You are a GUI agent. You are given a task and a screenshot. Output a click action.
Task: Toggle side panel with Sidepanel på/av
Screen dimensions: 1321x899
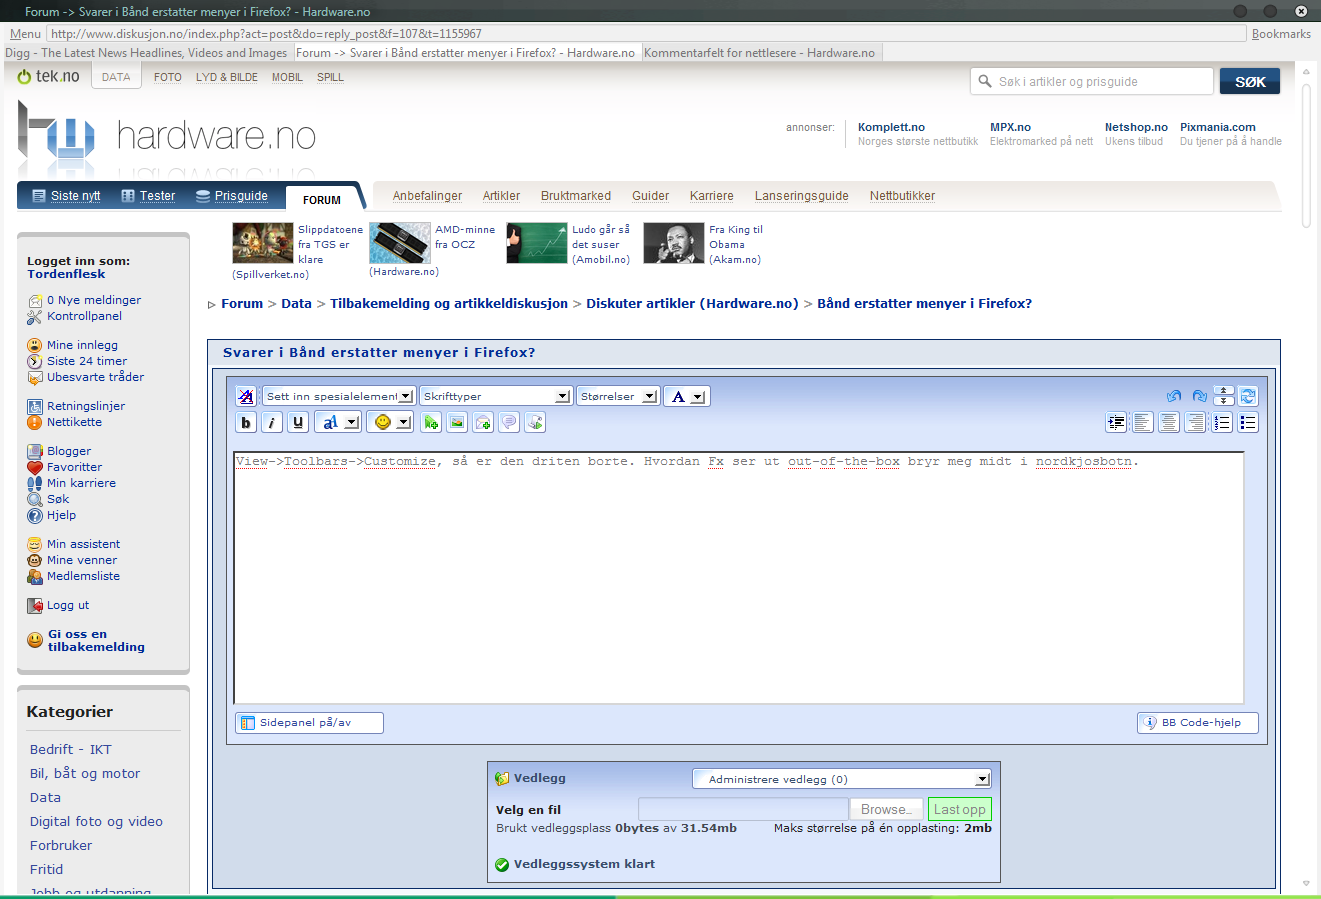(309, 722)
